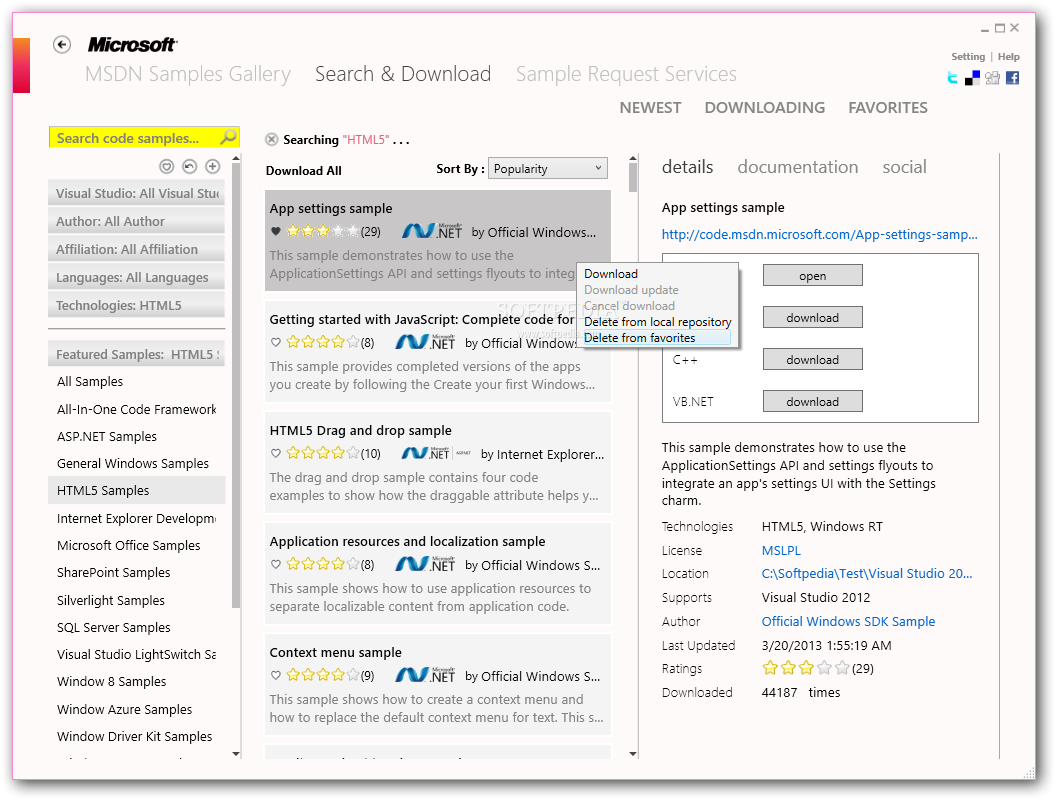Select Silverlight Samples category
The height and width of the screenshot is (800, 1056).
coord(137,600)
